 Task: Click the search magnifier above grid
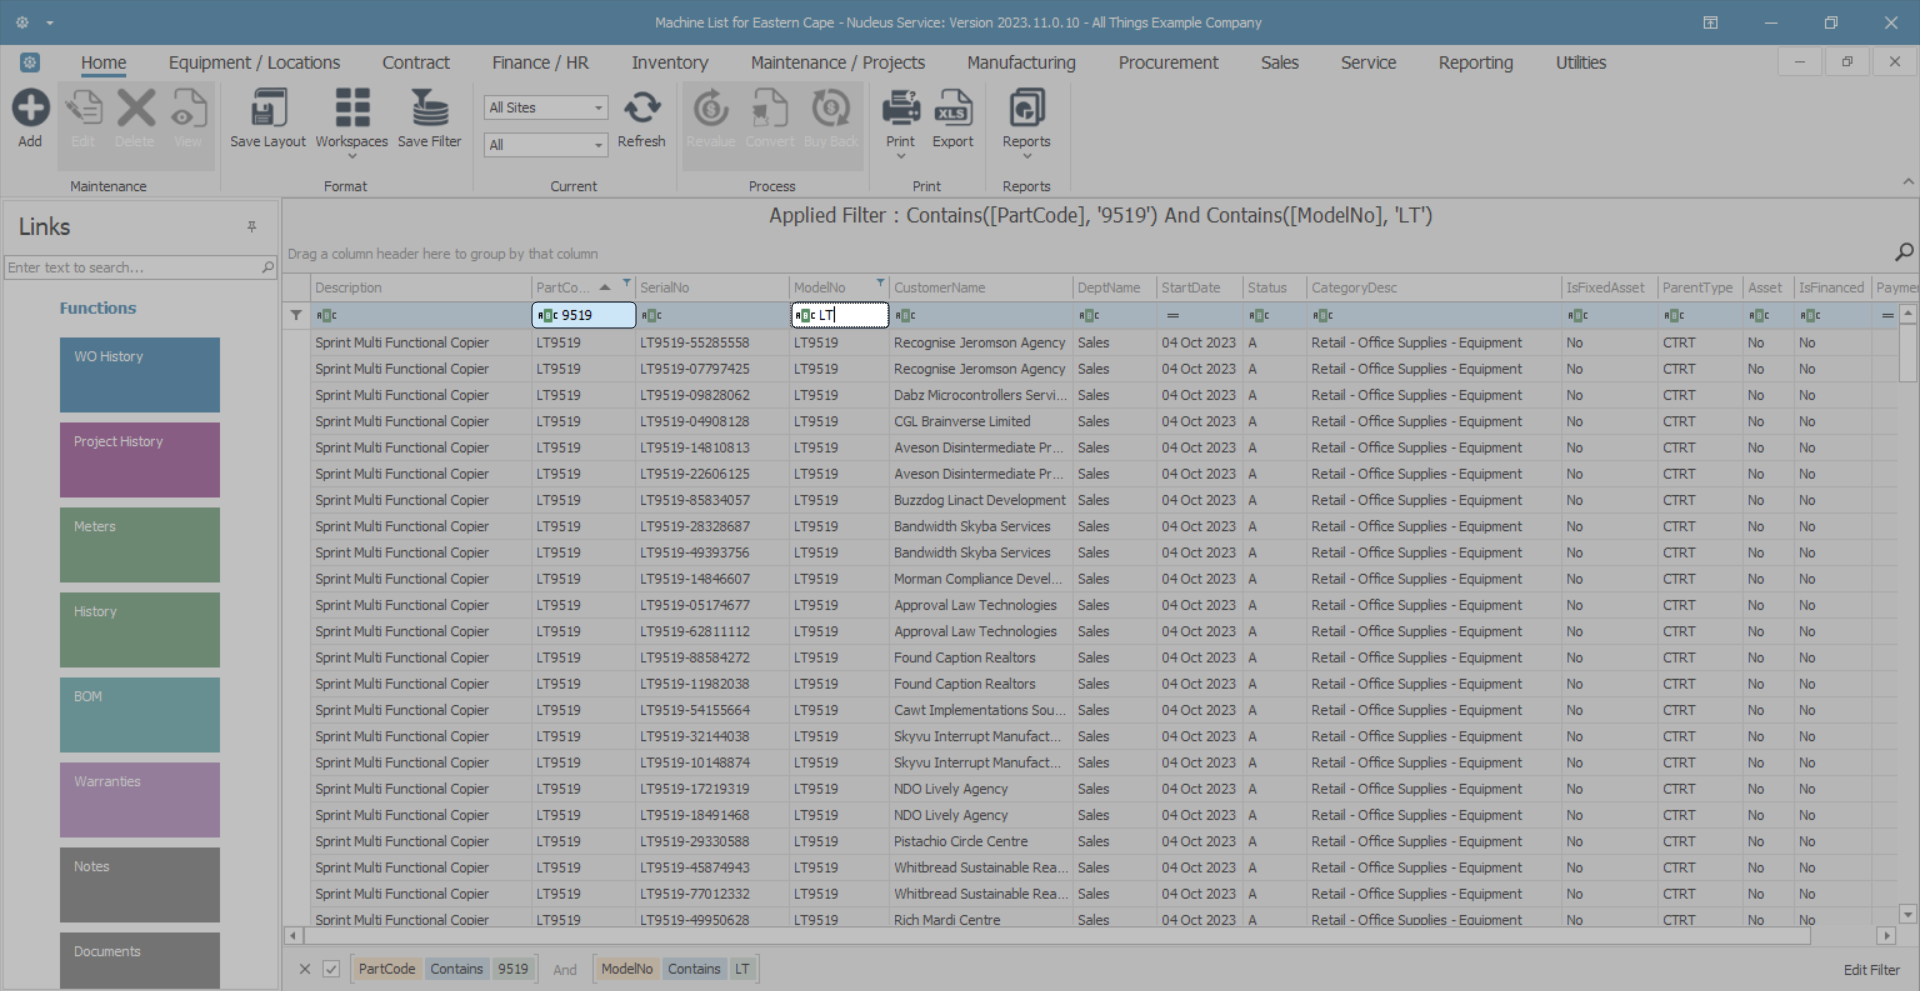[x=1904, y=252]
